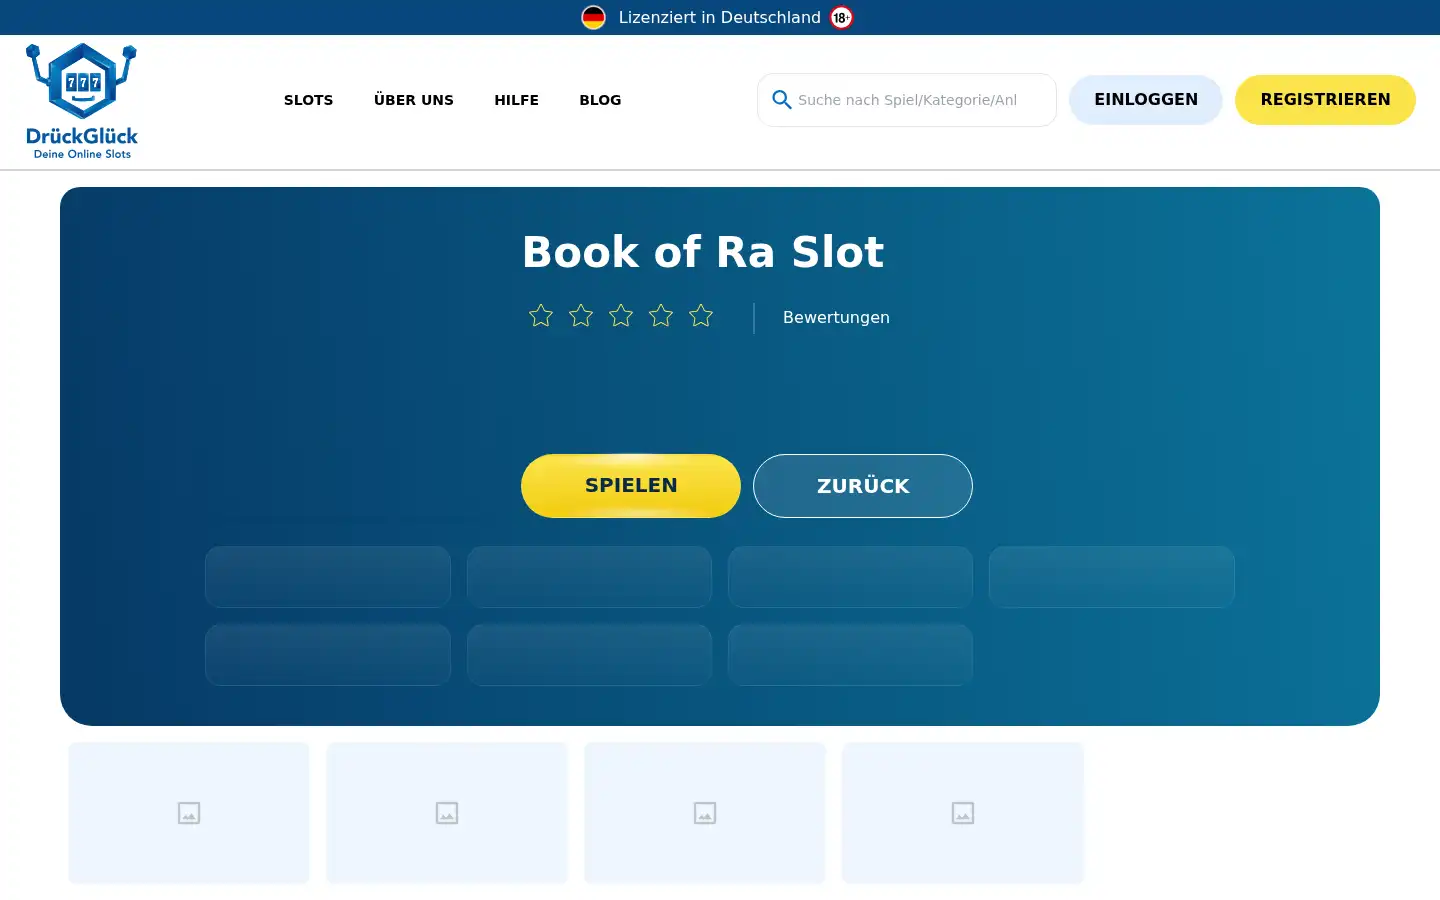The height and width of the screenshot is (900, 1440).
Task: Open the ÜBER UNS page
Action: 414,100
